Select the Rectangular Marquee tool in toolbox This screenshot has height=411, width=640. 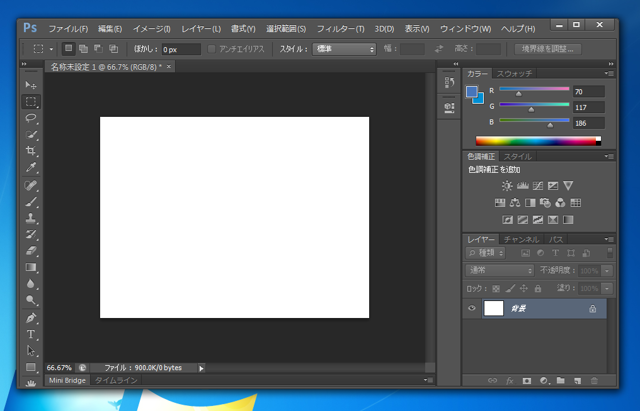31,101
